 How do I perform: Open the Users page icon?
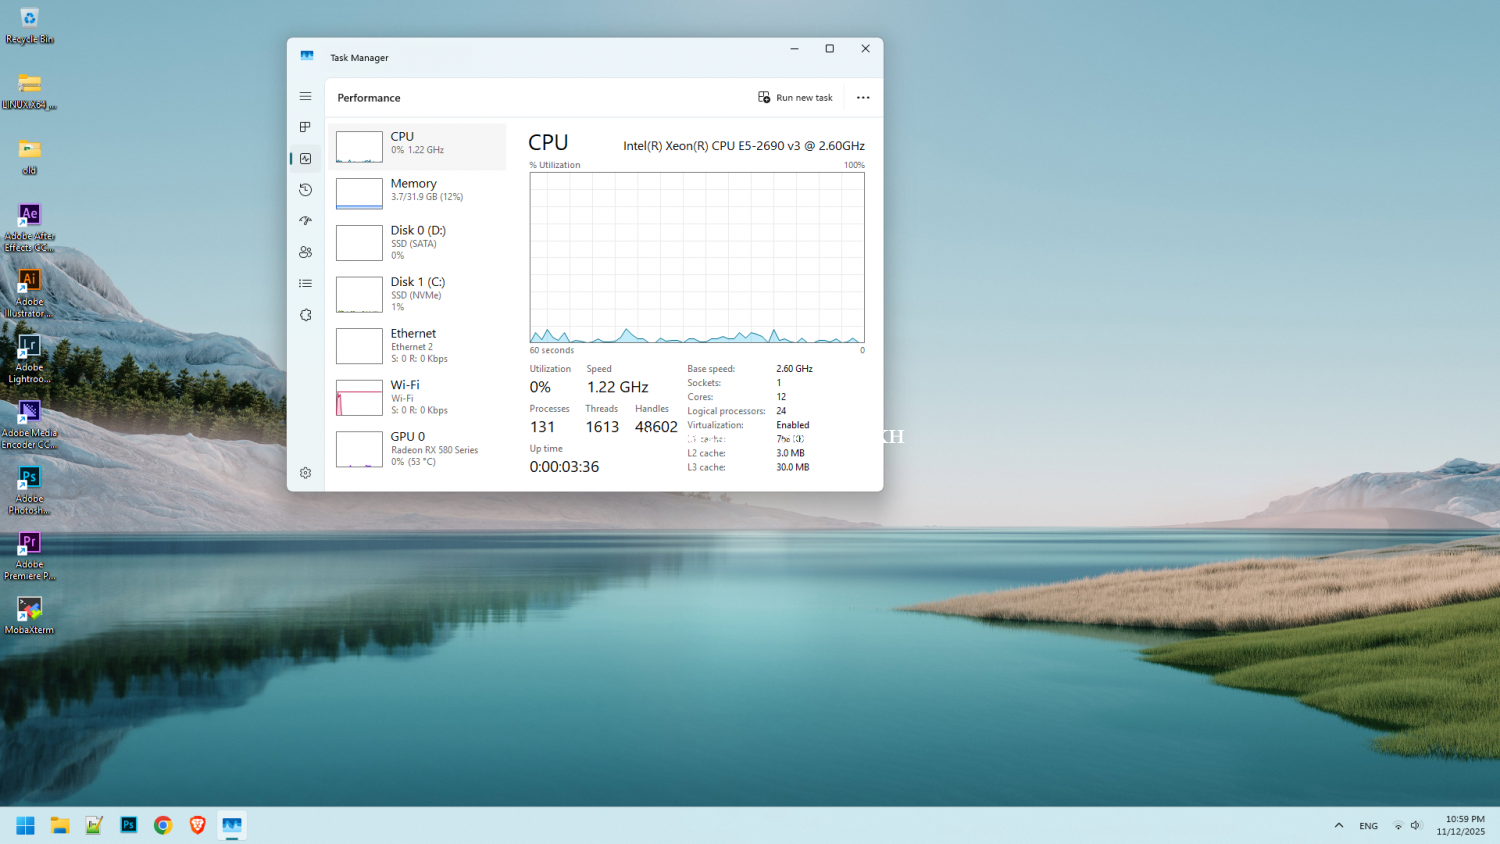306,252
